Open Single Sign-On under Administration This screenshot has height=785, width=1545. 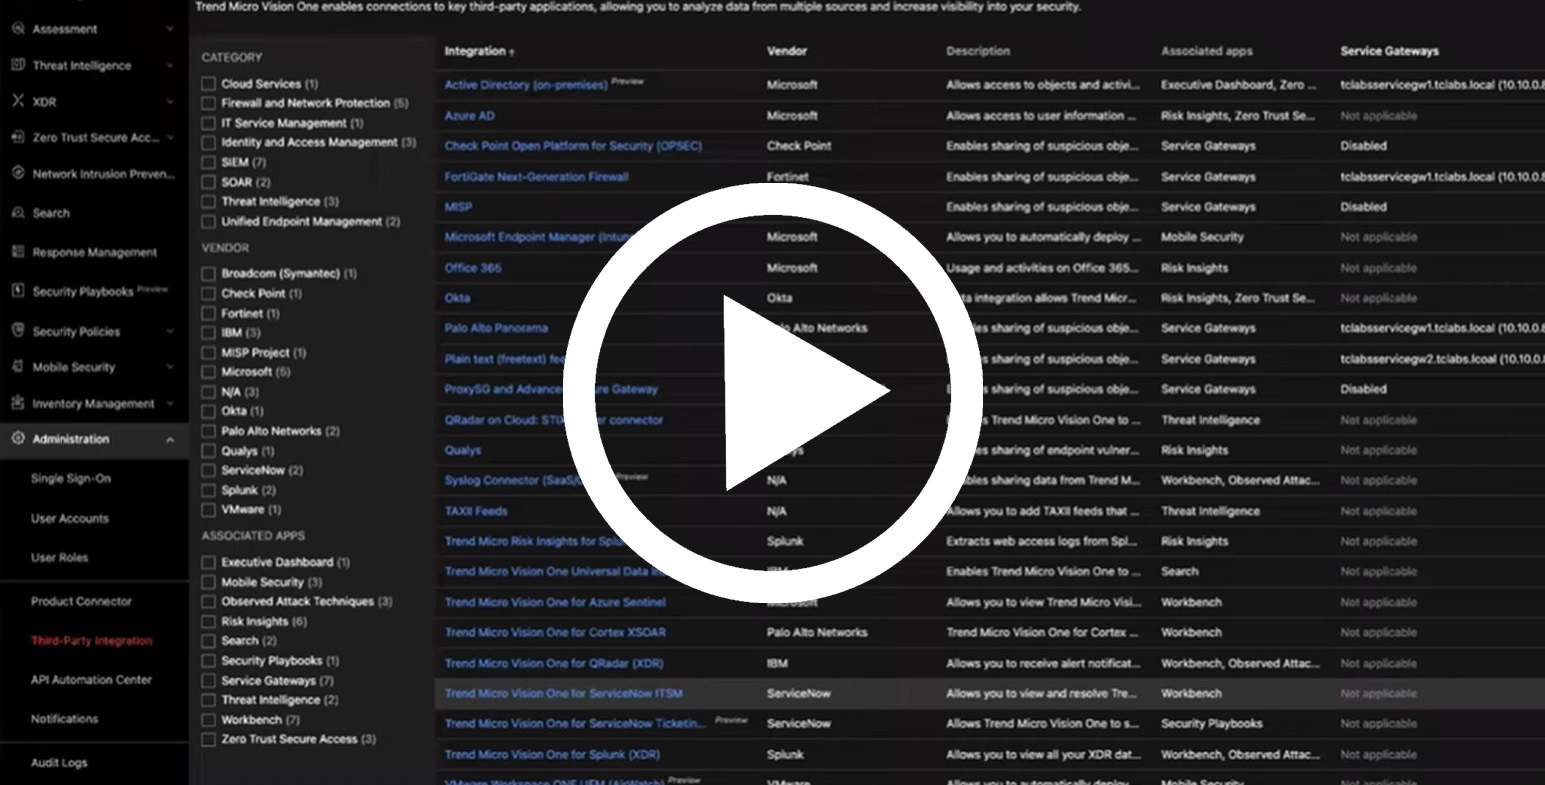click(x=71, y=479)
